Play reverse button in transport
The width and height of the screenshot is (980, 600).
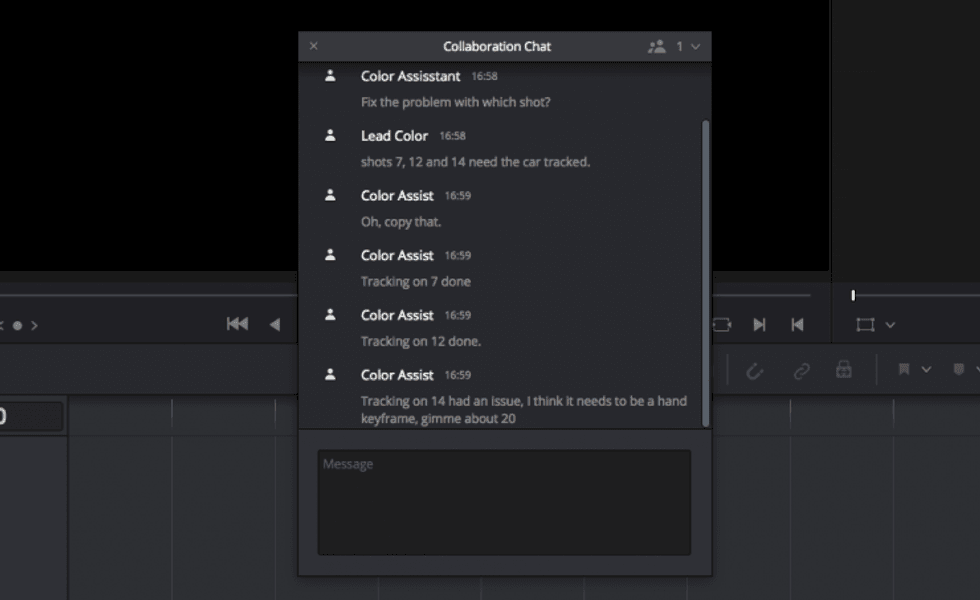point(275,324)
